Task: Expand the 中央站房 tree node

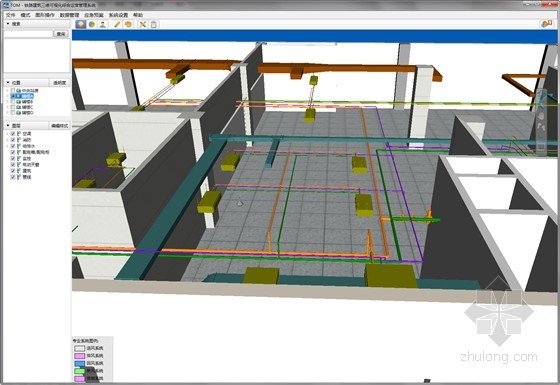Action: pyautogui.click(x=8, y=91)
